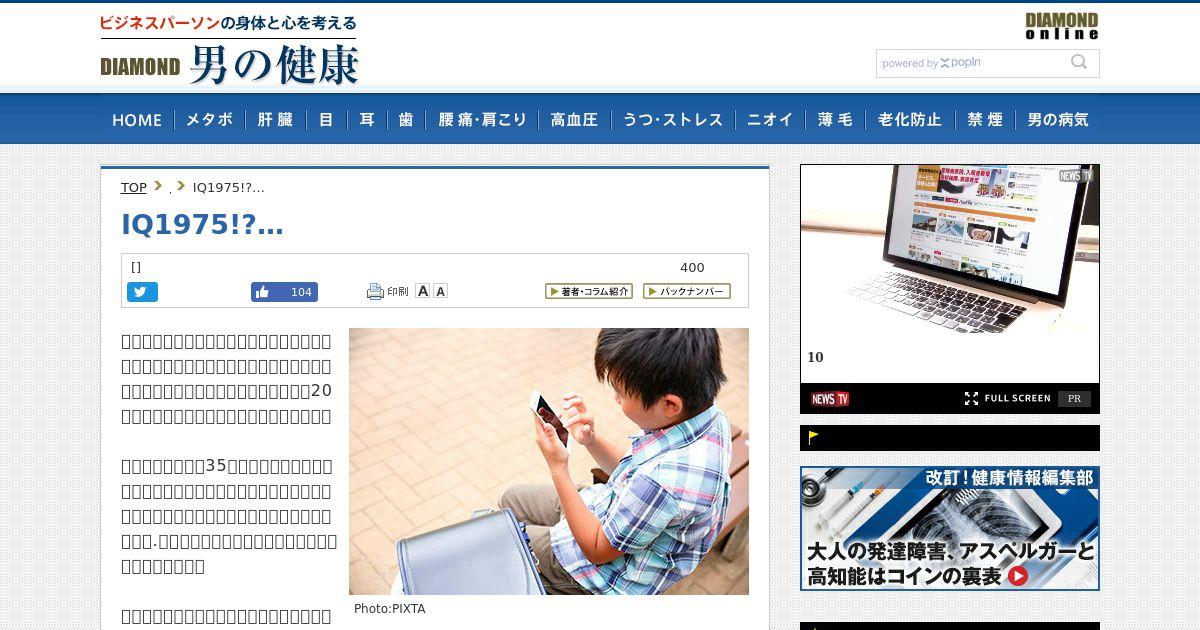Screen dimensions: 1200x630
Task: Click the IQ1975!?… article headline
Action: click(202, 225)
